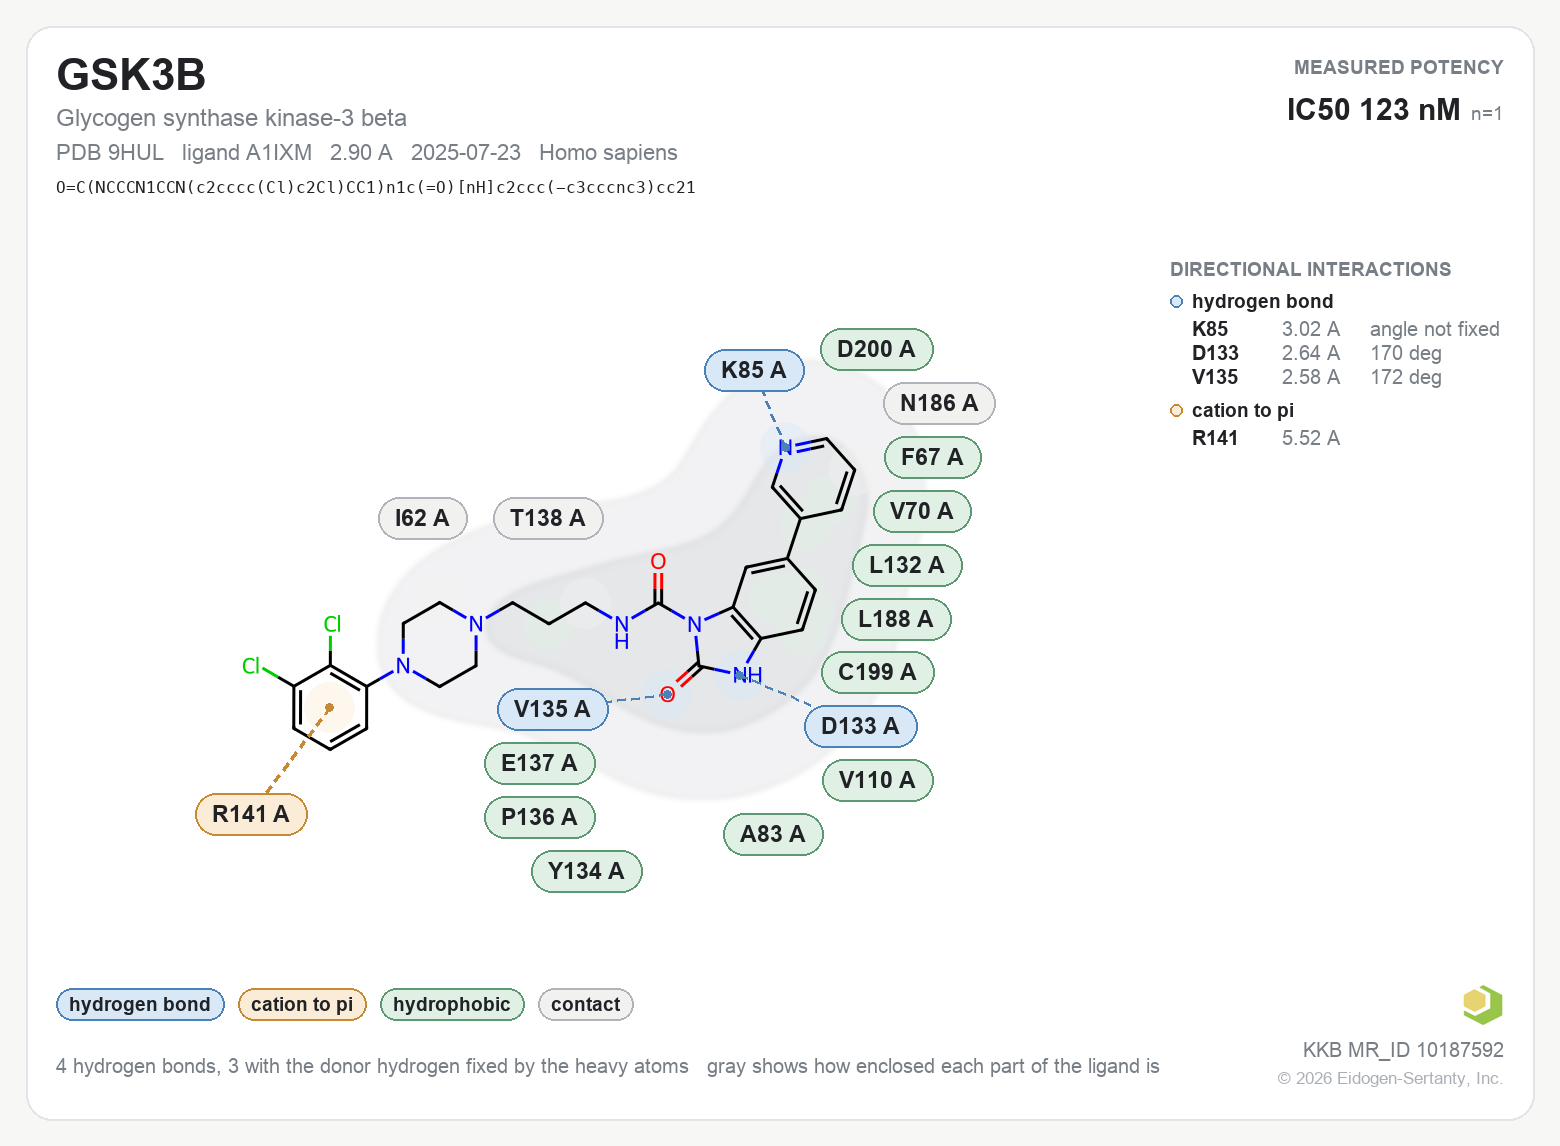
Task: Click residue L132 A
Action: coord(907,565)
